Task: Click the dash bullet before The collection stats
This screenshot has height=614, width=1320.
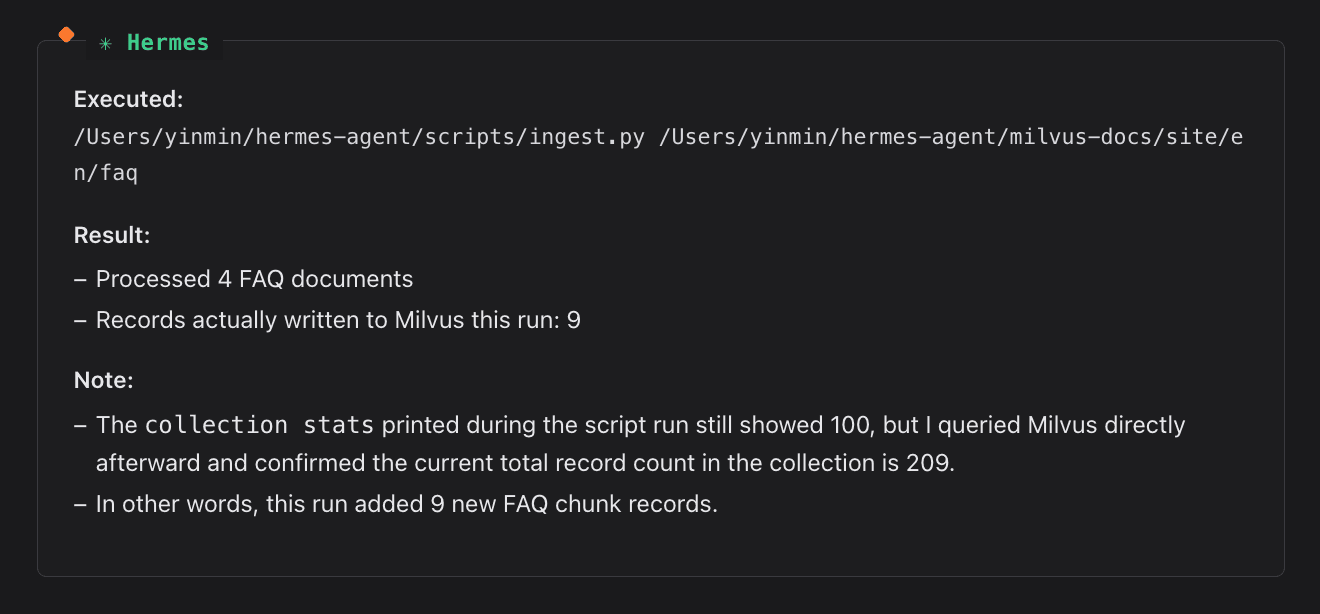Action: click(80, 425)
